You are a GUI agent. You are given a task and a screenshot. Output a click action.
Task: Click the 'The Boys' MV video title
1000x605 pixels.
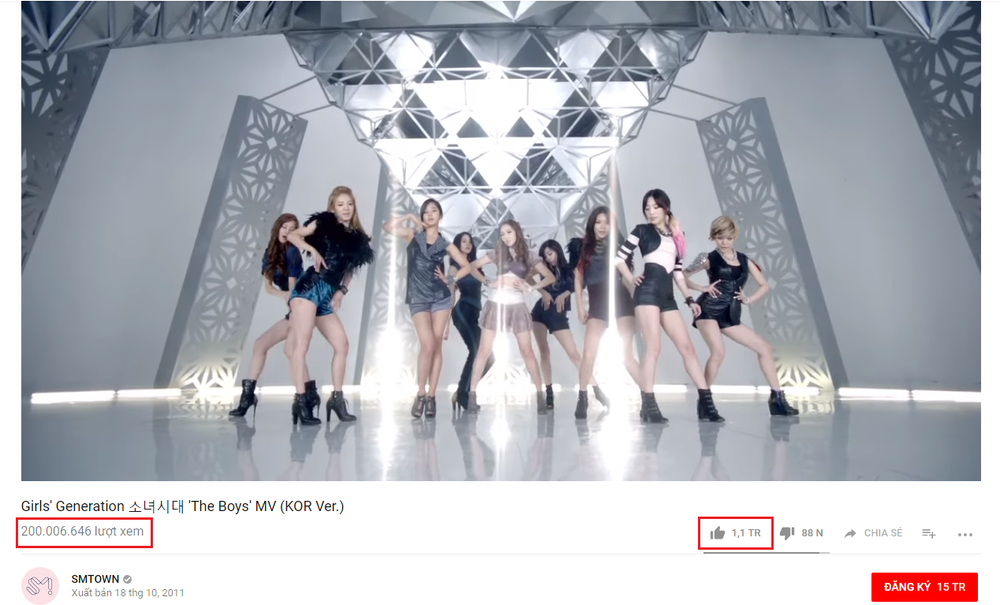click(x=182, y=506)
